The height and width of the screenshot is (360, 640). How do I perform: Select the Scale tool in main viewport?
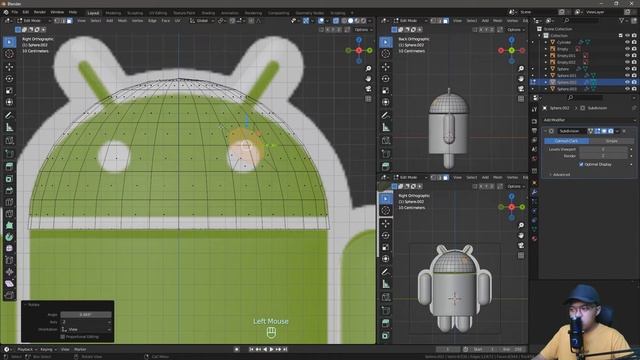(9, 90)
